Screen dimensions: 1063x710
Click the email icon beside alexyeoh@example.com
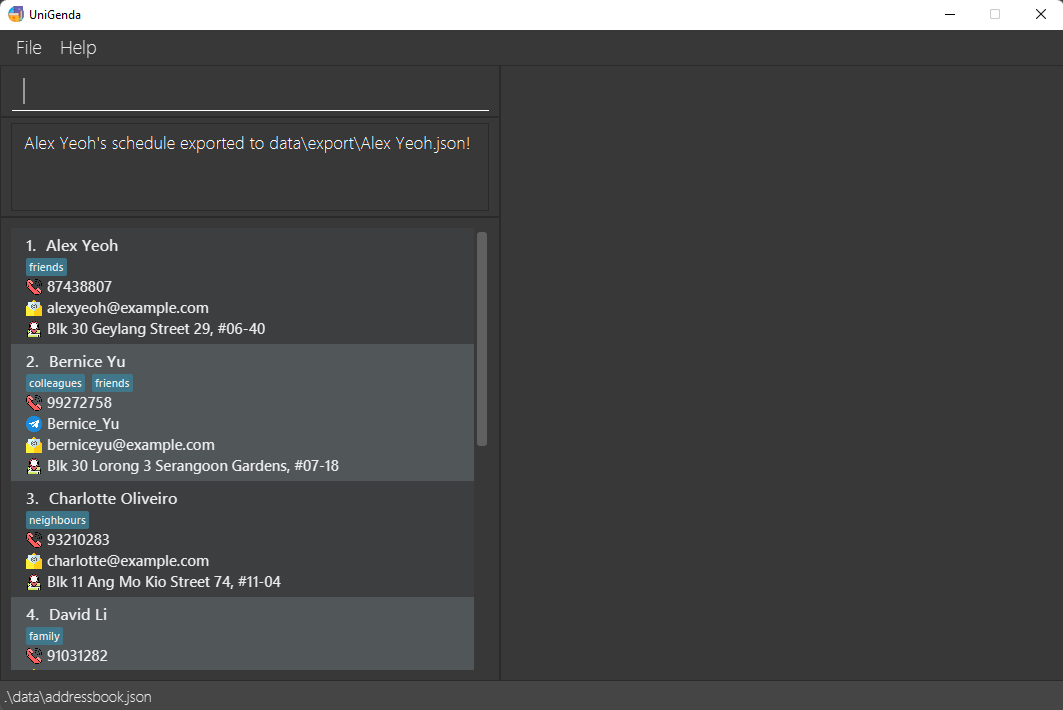click(x=34, y=308)
